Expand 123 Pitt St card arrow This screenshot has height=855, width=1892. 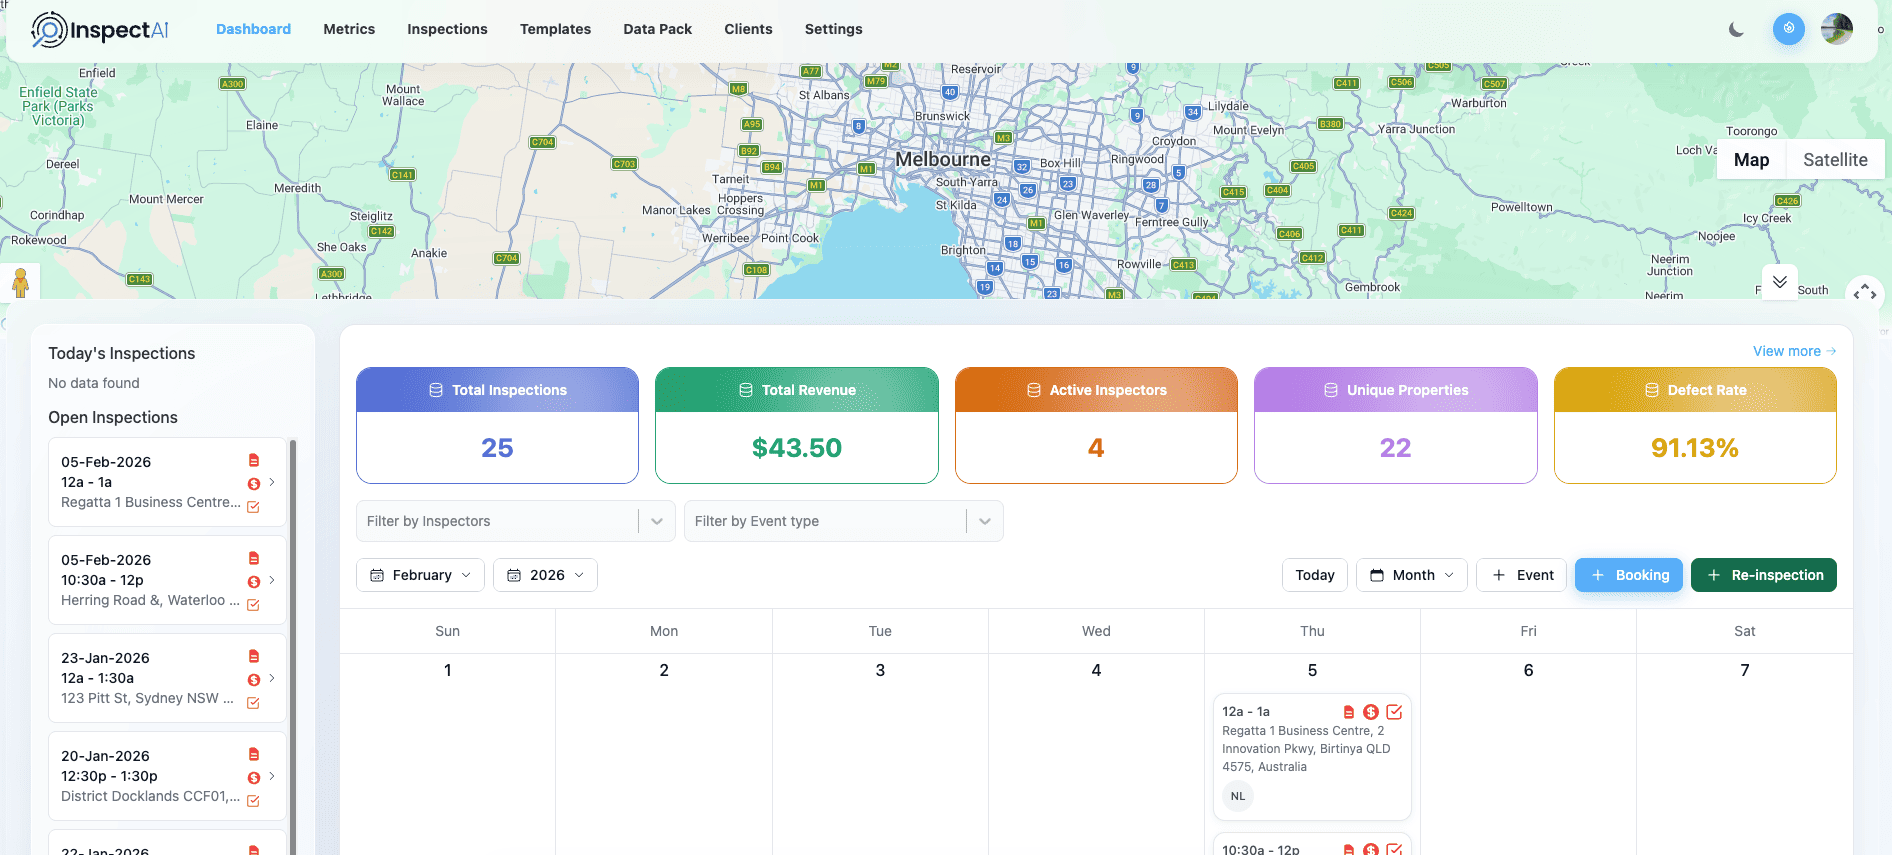click(x=272, y=678)
